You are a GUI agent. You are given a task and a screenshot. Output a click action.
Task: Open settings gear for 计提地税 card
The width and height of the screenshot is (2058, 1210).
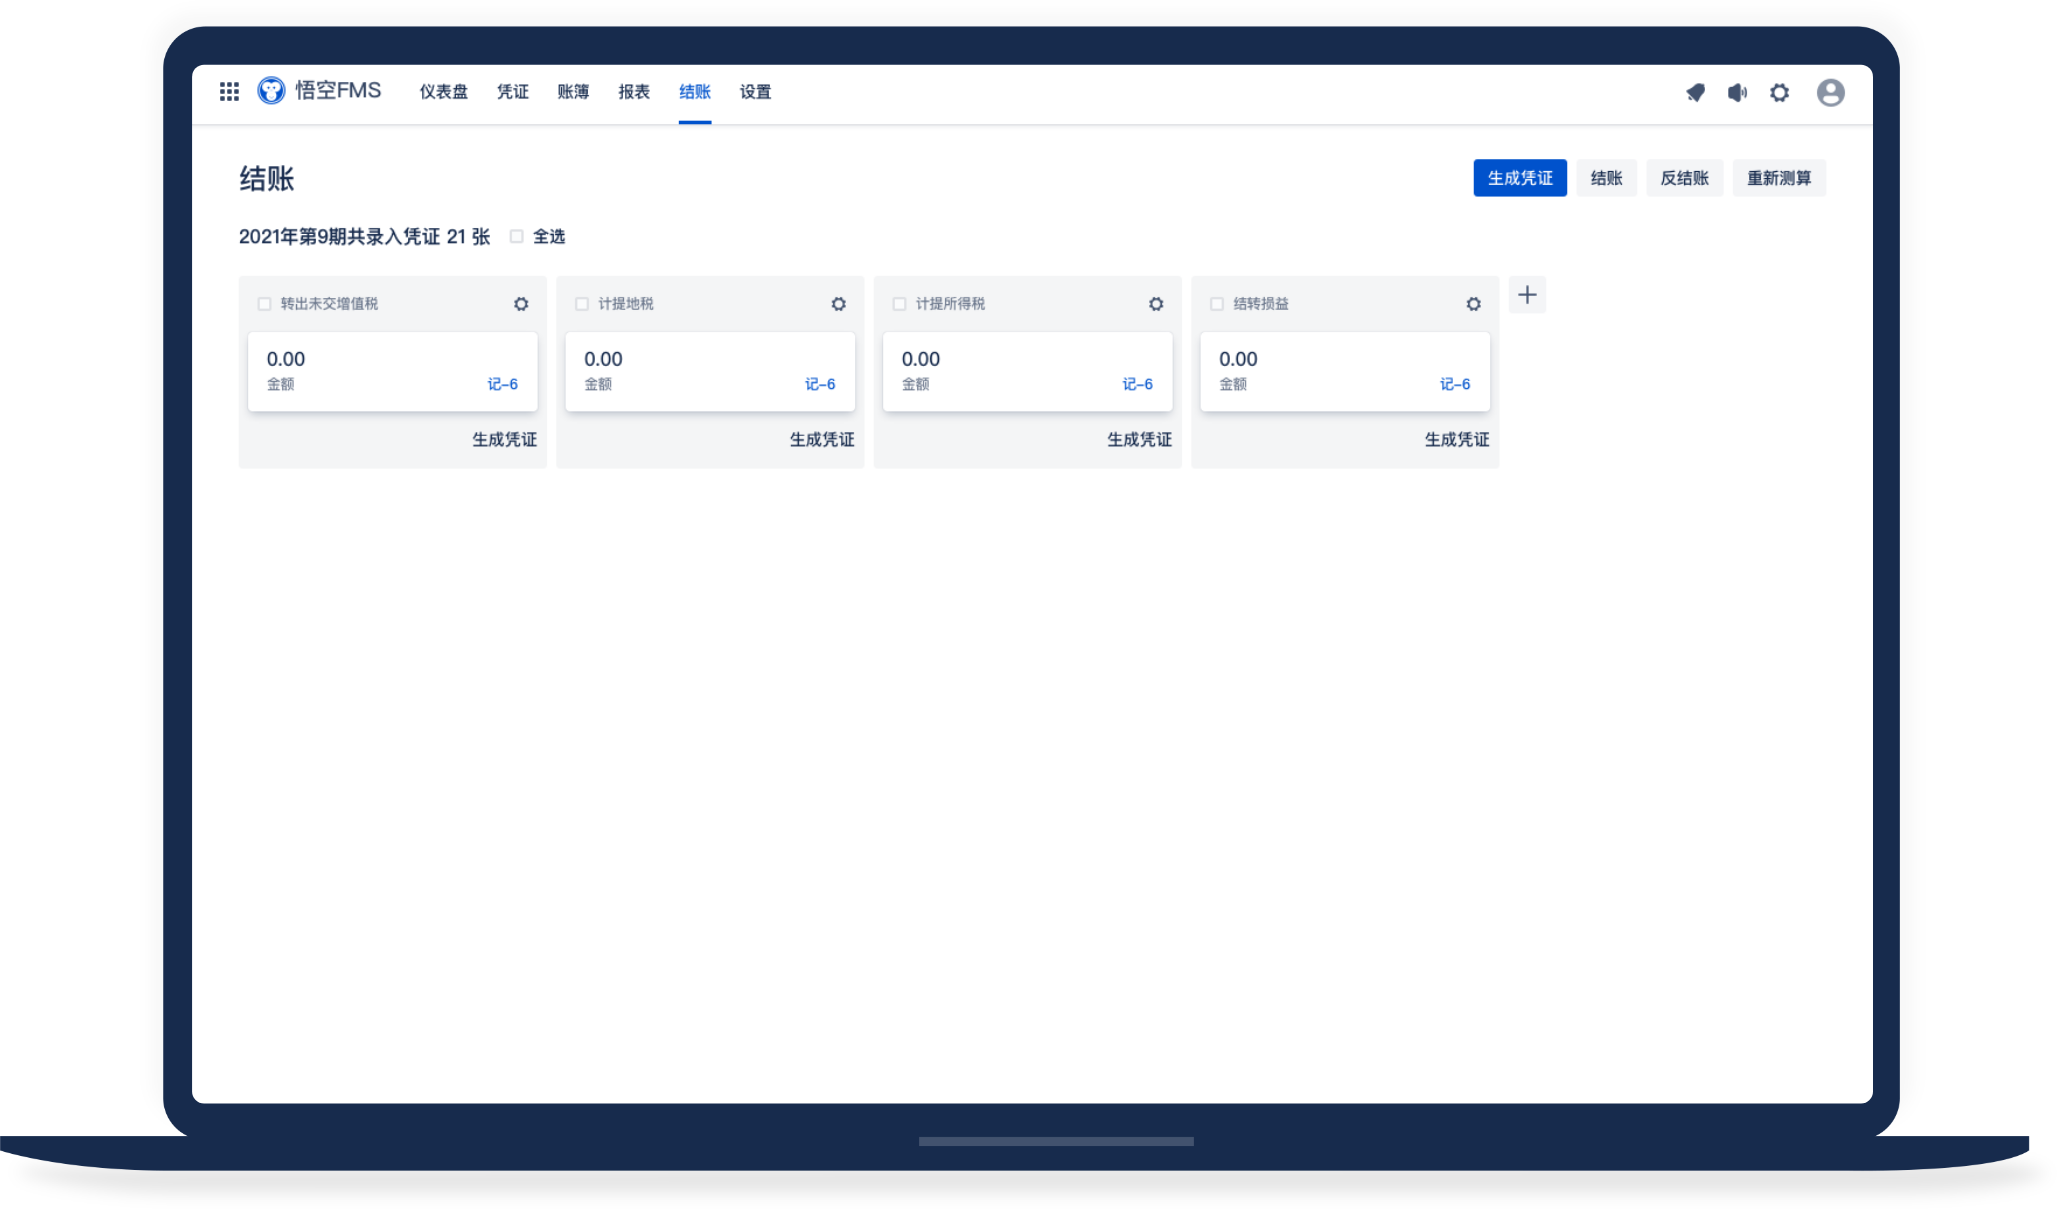(x=838, y=304)
